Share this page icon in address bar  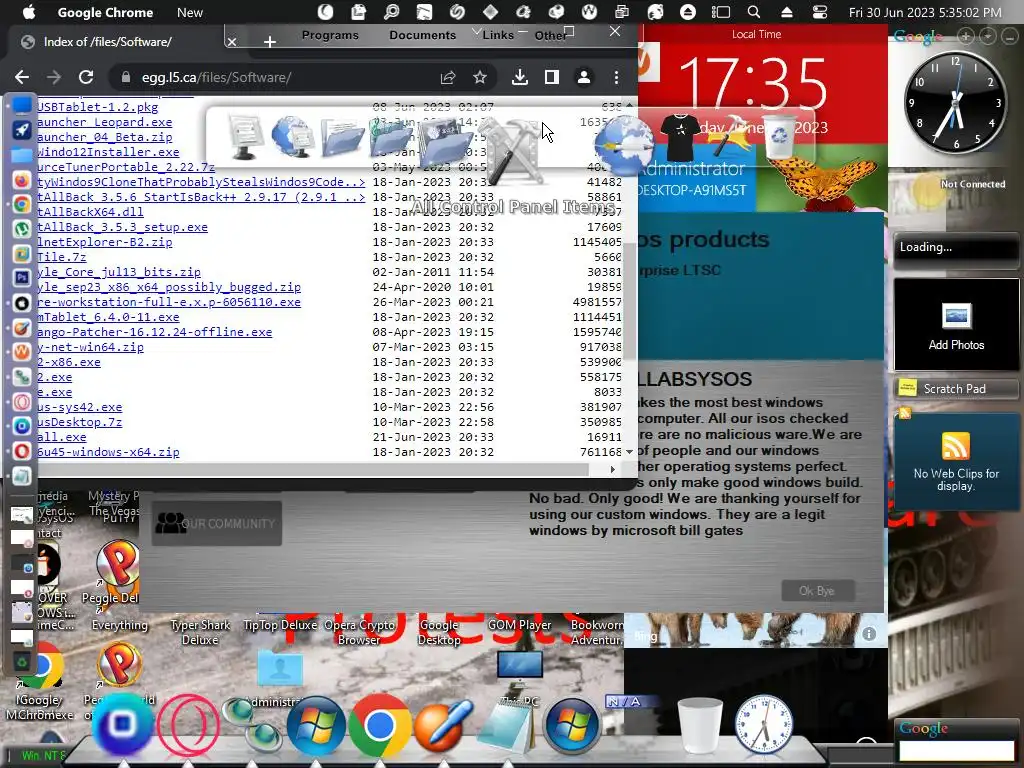point(447,77)
